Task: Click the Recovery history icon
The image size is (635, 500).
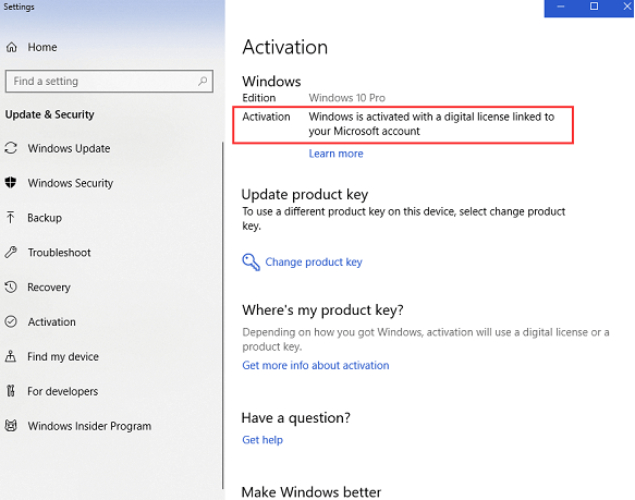Action: tap(12, 287)
